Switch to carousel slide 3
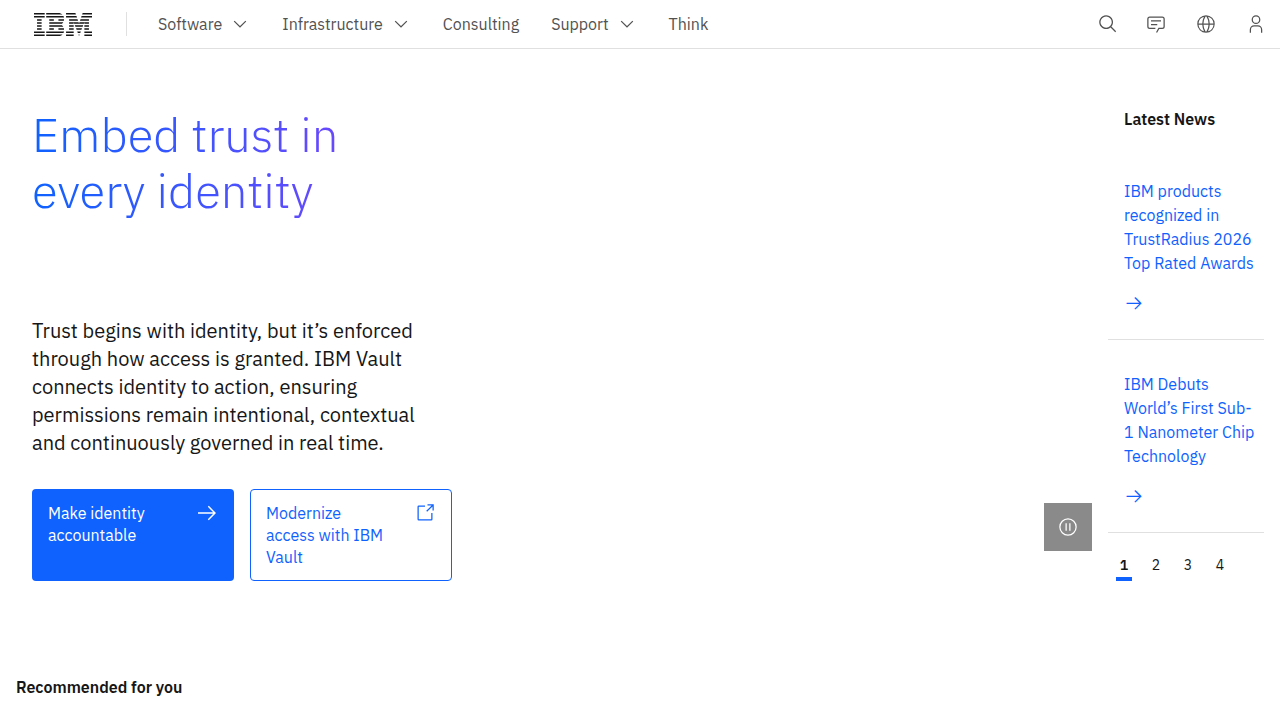This screenshot has width=1280, height=720. 1188,565
